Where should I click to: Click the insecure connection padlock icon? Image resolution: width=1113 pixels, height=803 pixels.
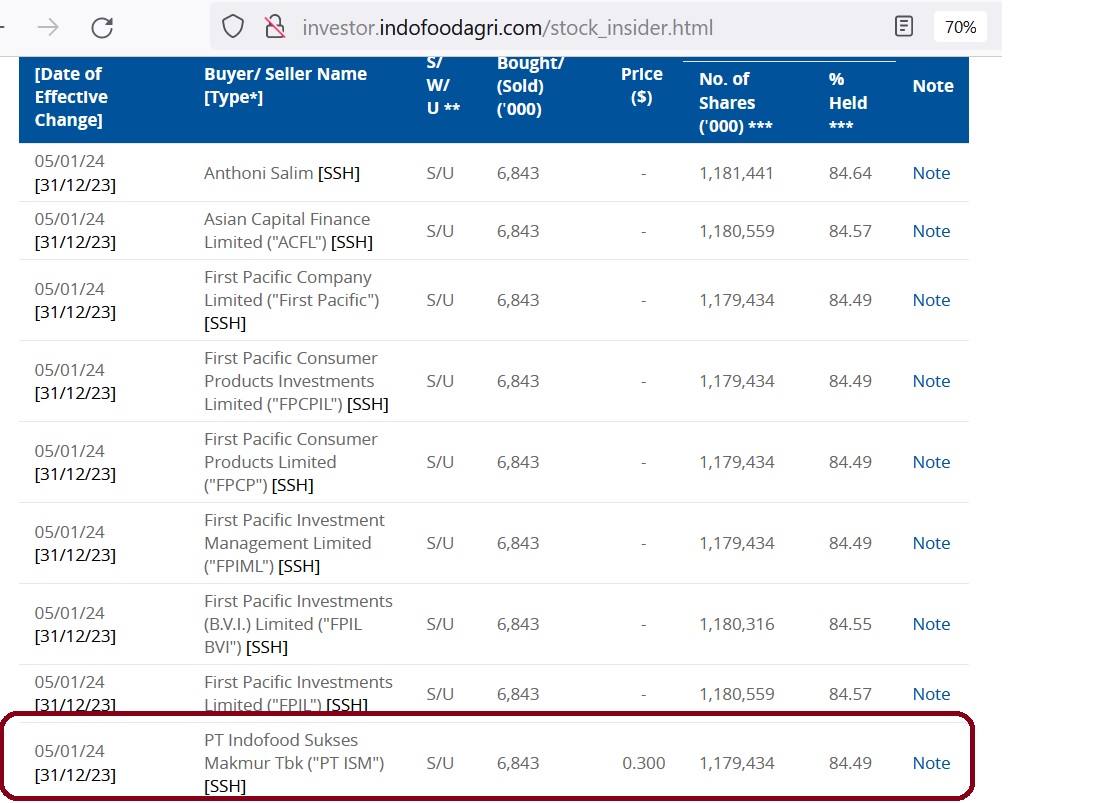click(x=275, y=28)
